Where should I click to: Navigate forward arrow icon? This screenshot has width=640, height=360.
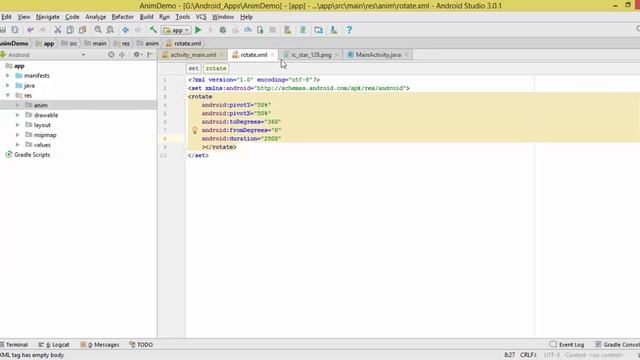pyautogui.click(x=138, y=30)
